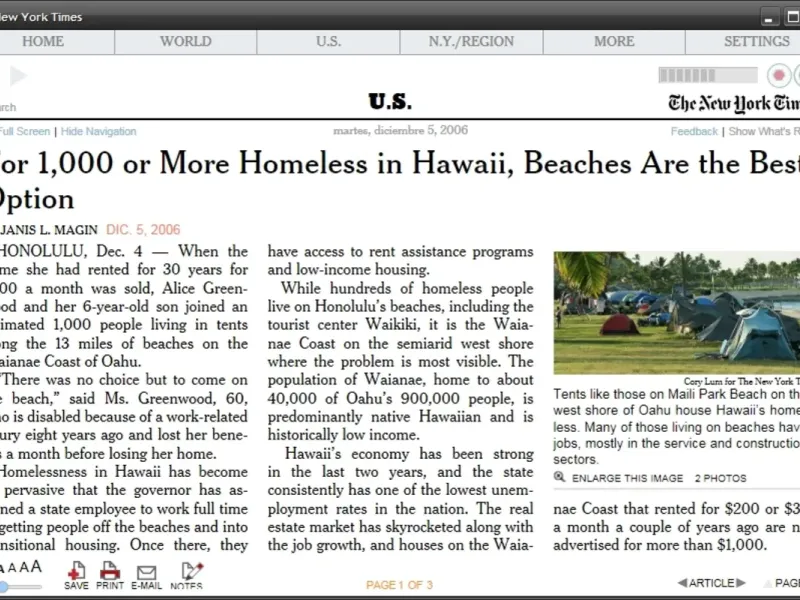Click the Maili Park Beach tents photo
The width and height of the screenshot is (800, 600).
pyautogui.click(x=677, y=313)
